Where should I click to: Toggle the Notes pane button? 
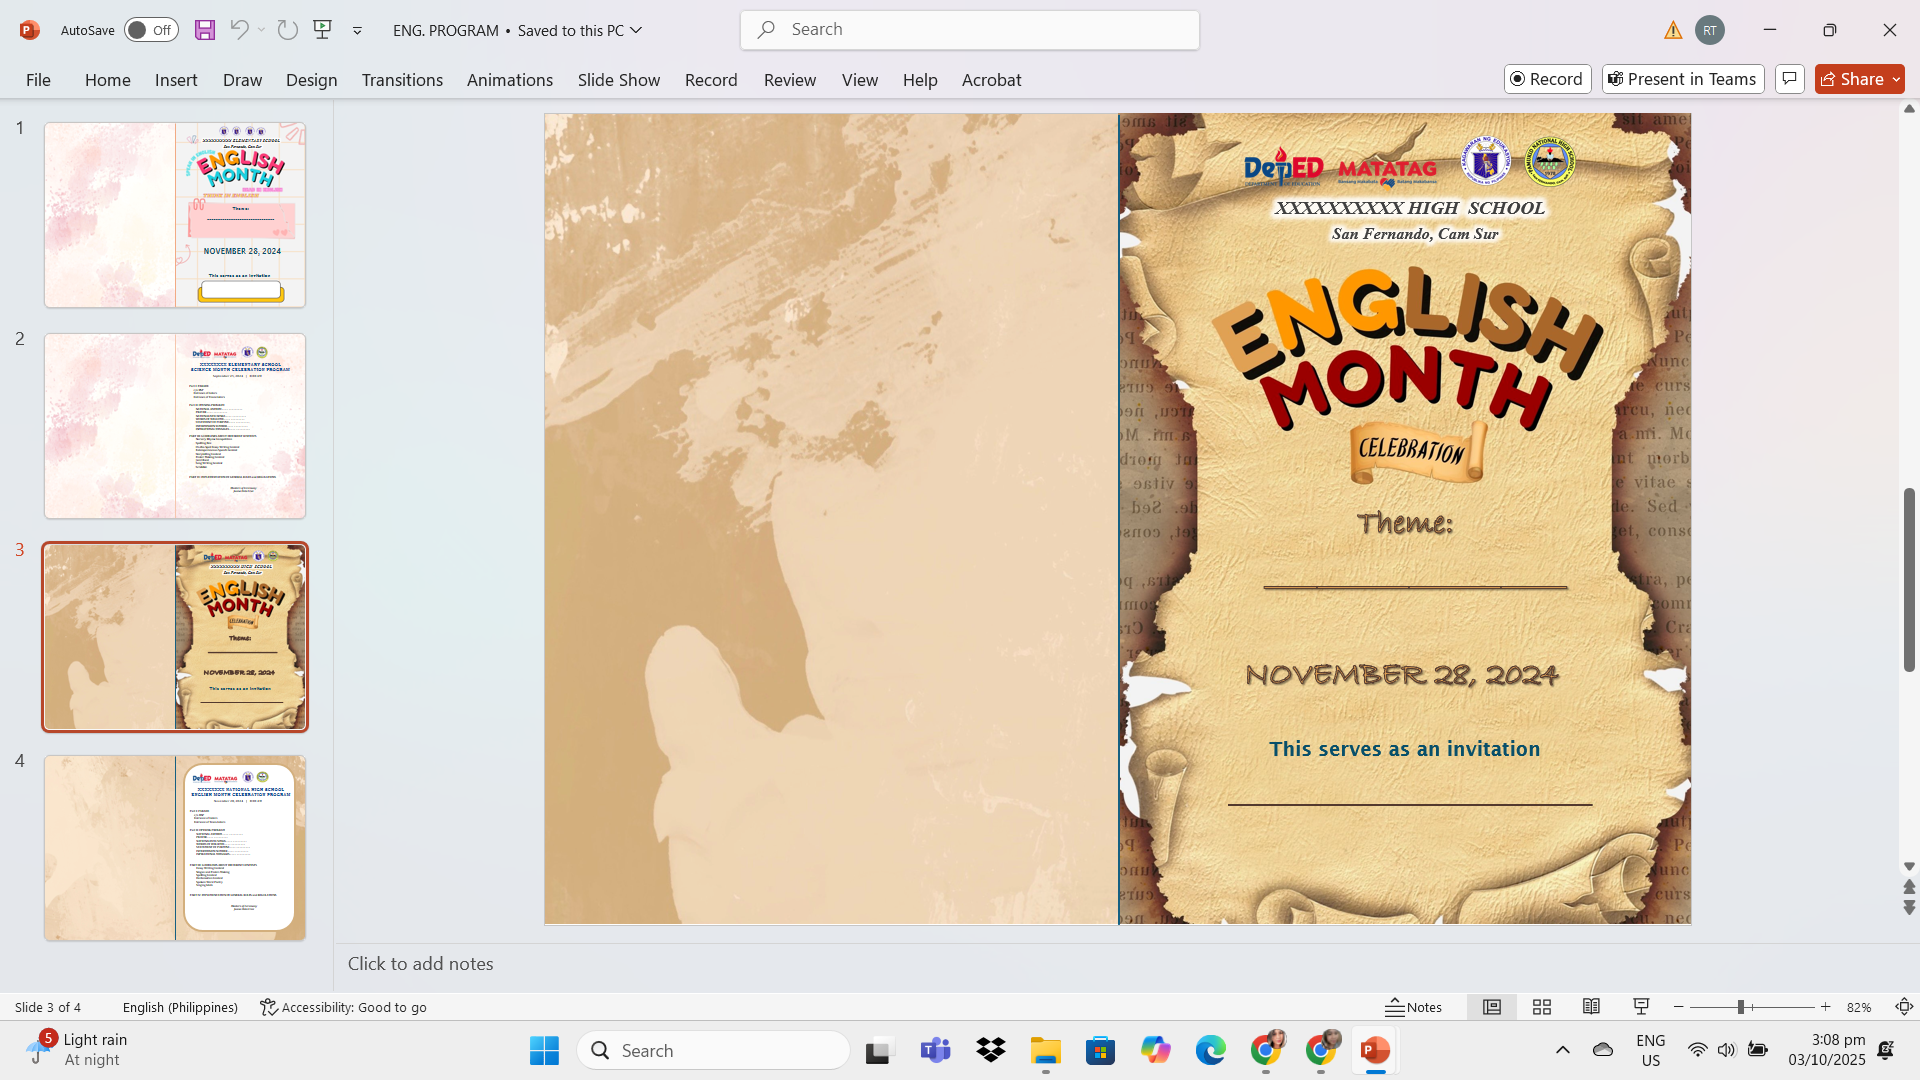pos(1414,1007)
